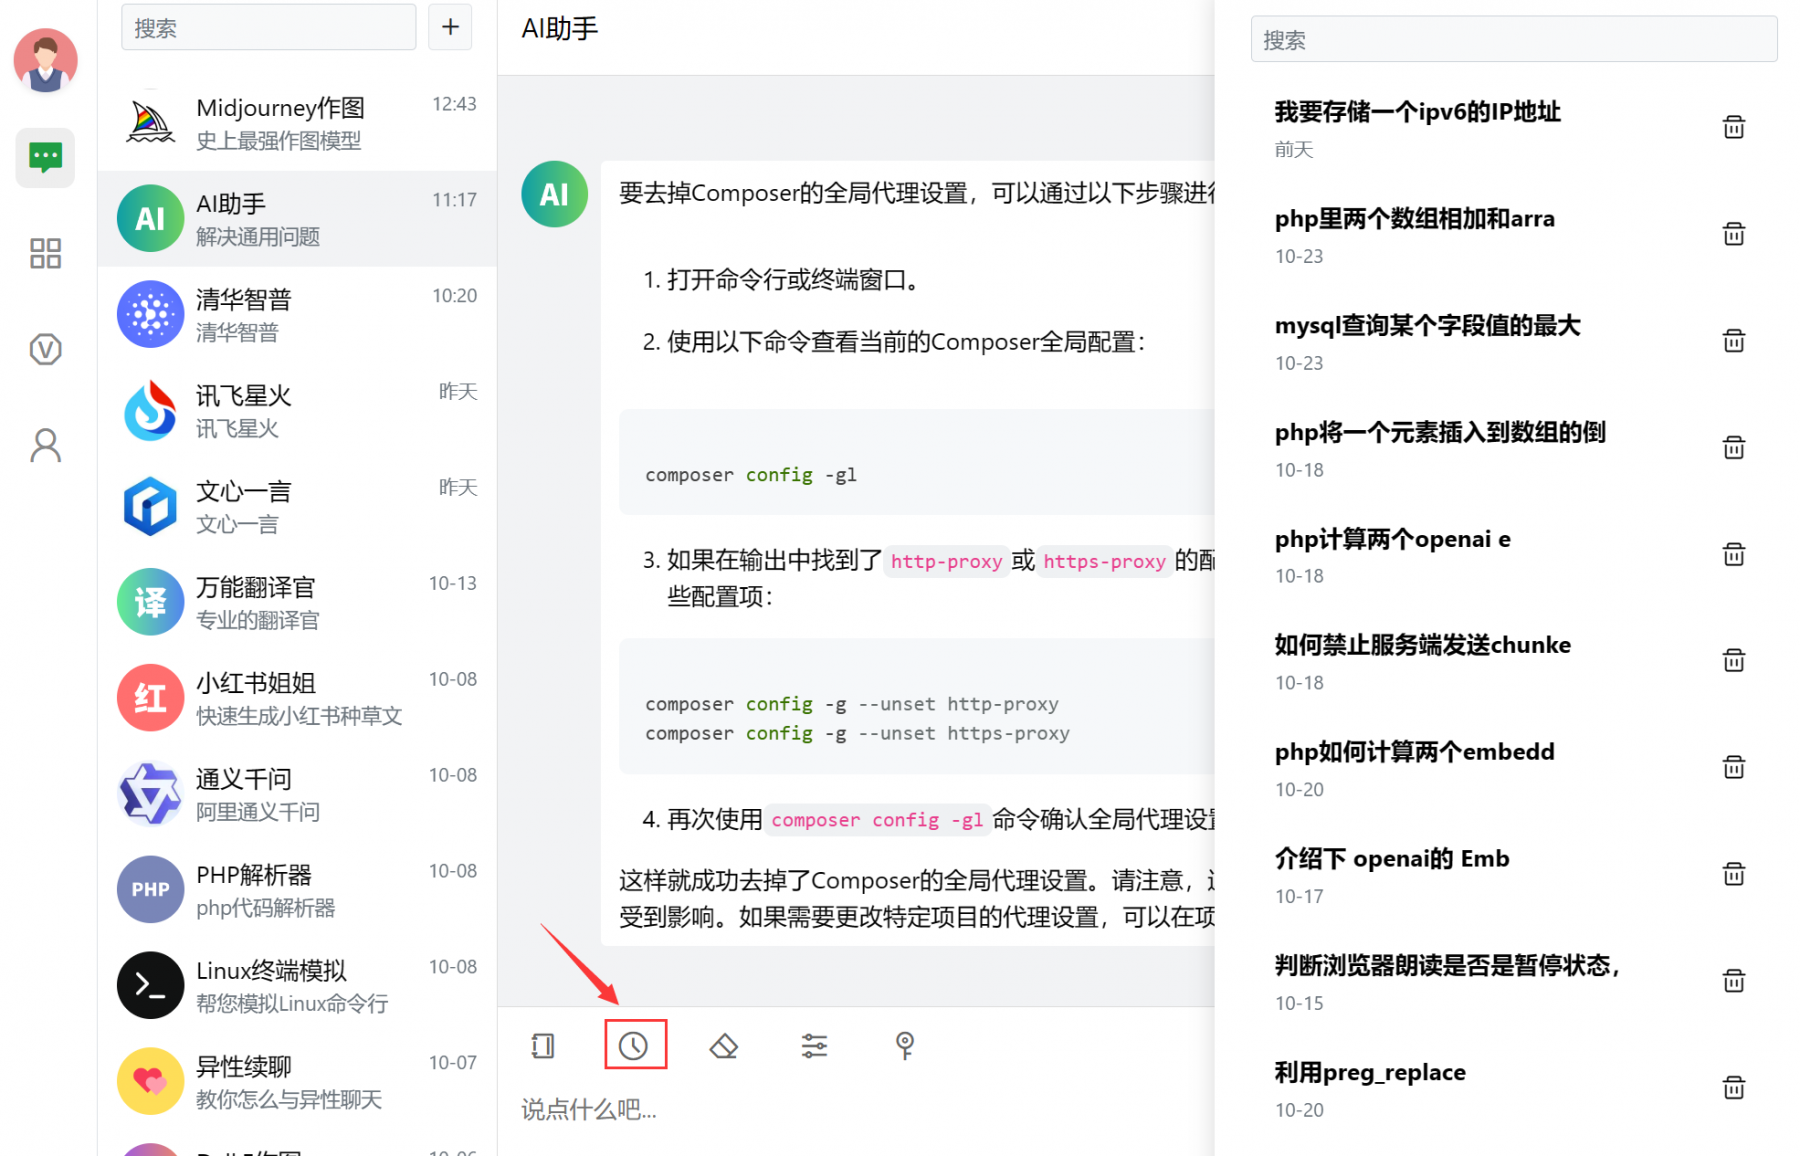
Task: Click the pin icon in chat toolbar
Action: [x=904, y=1046]
